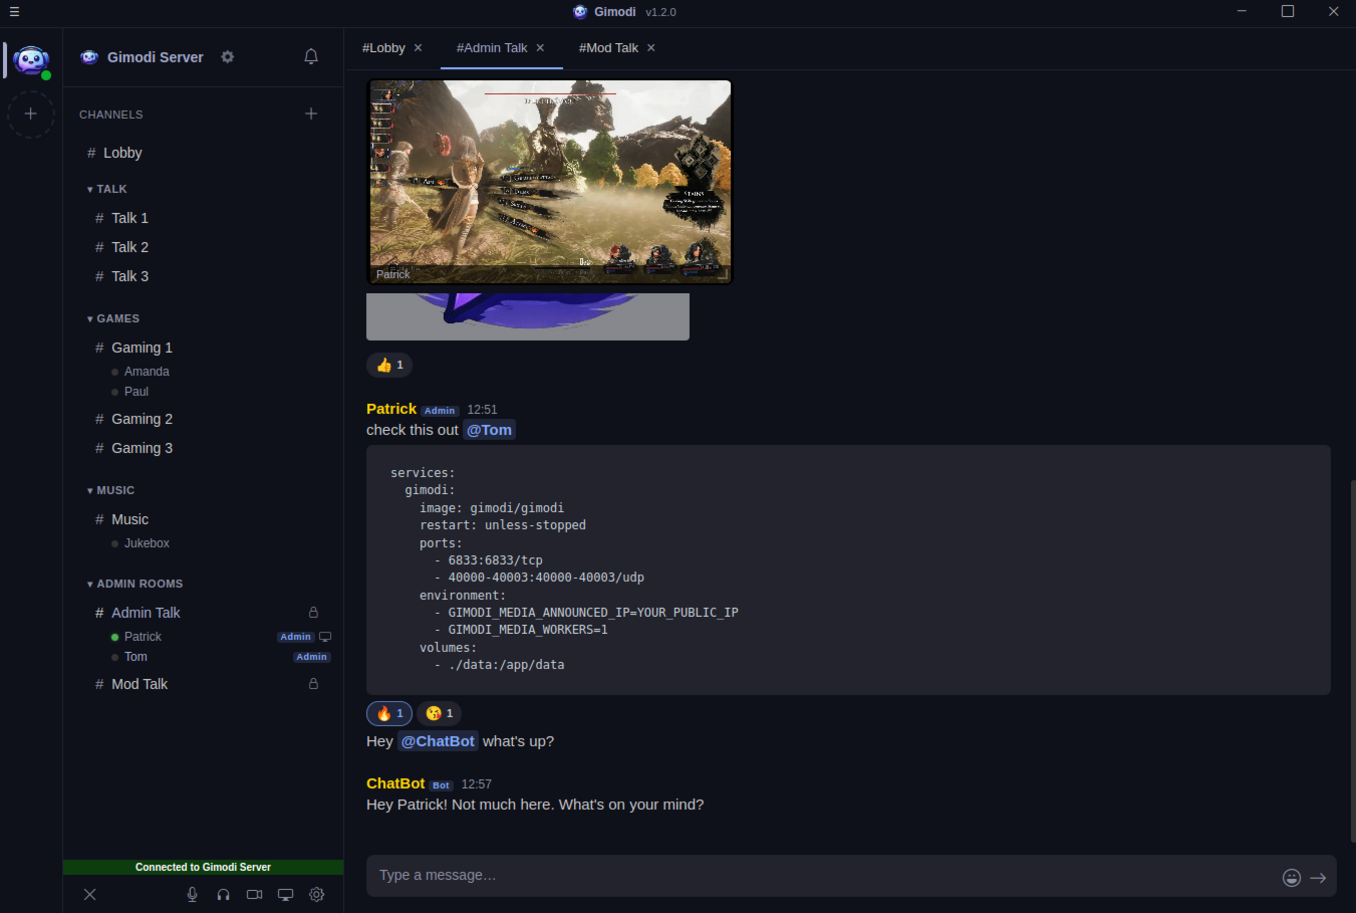
Task: Add a server with the sidebar plus button
Action: 31,114
